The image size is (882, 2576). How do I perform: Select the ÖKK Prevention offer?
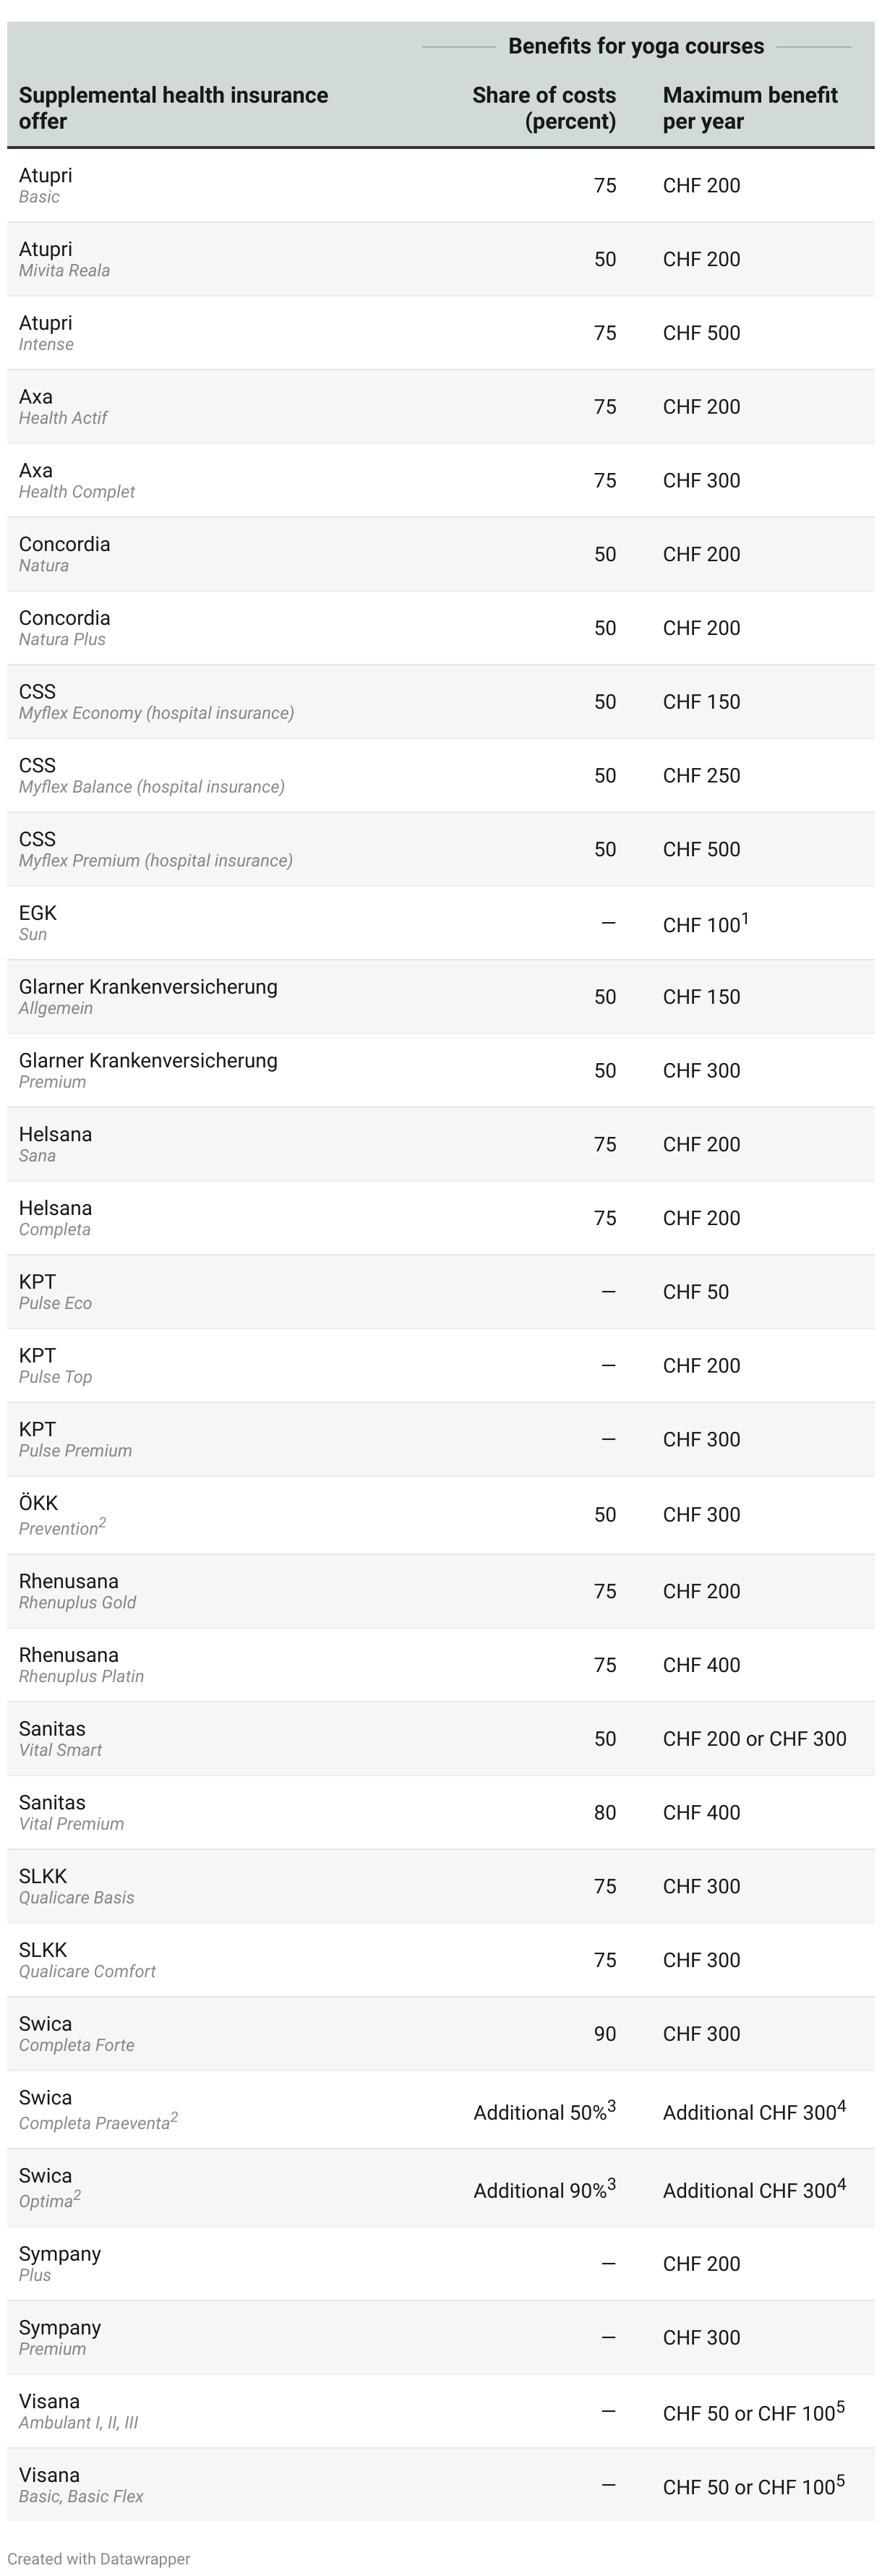(x=60, y=1515)
